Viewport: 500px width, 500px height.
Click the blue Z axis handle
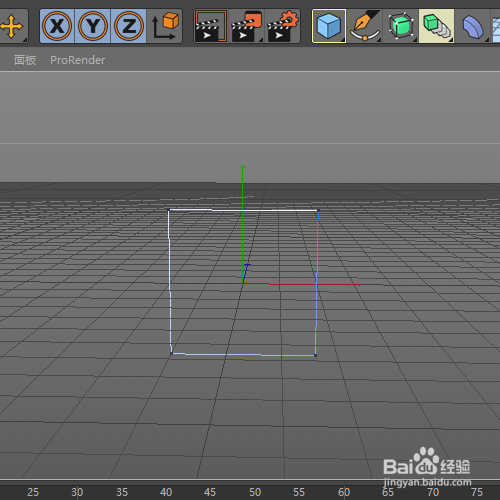(247, 266)
